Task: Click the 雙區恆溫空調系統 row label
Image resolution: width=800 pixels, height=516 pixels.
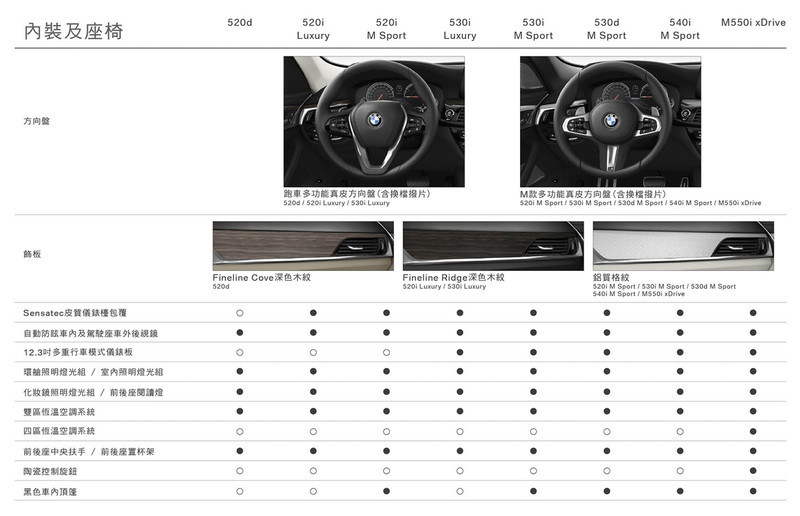Action: pos(59,412)
